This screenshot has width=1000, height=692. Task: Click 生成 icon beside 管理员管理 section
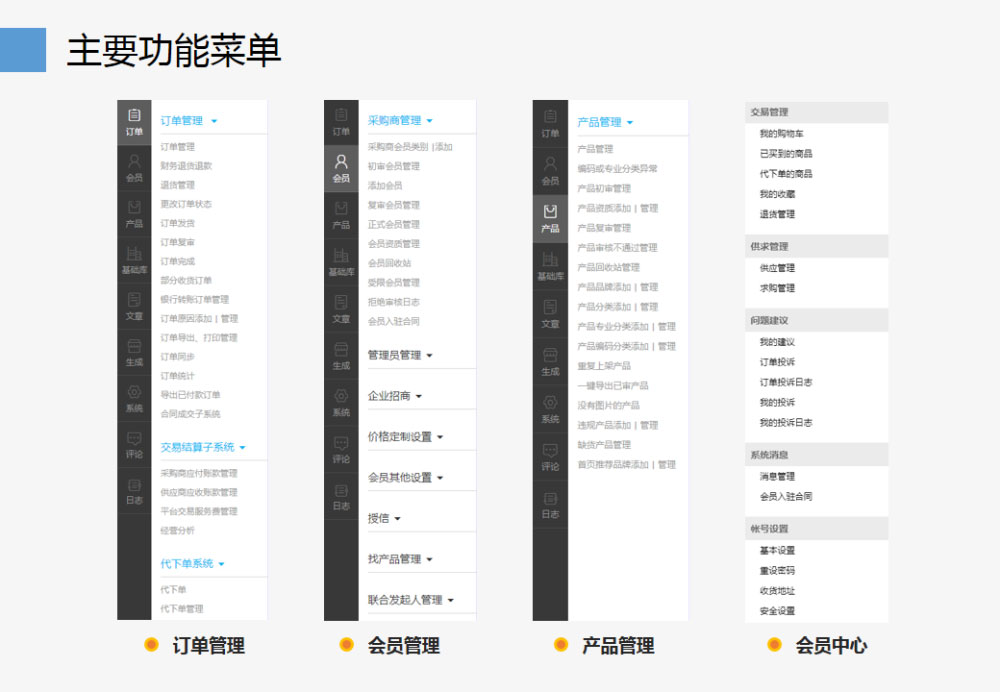pos(341,356)
